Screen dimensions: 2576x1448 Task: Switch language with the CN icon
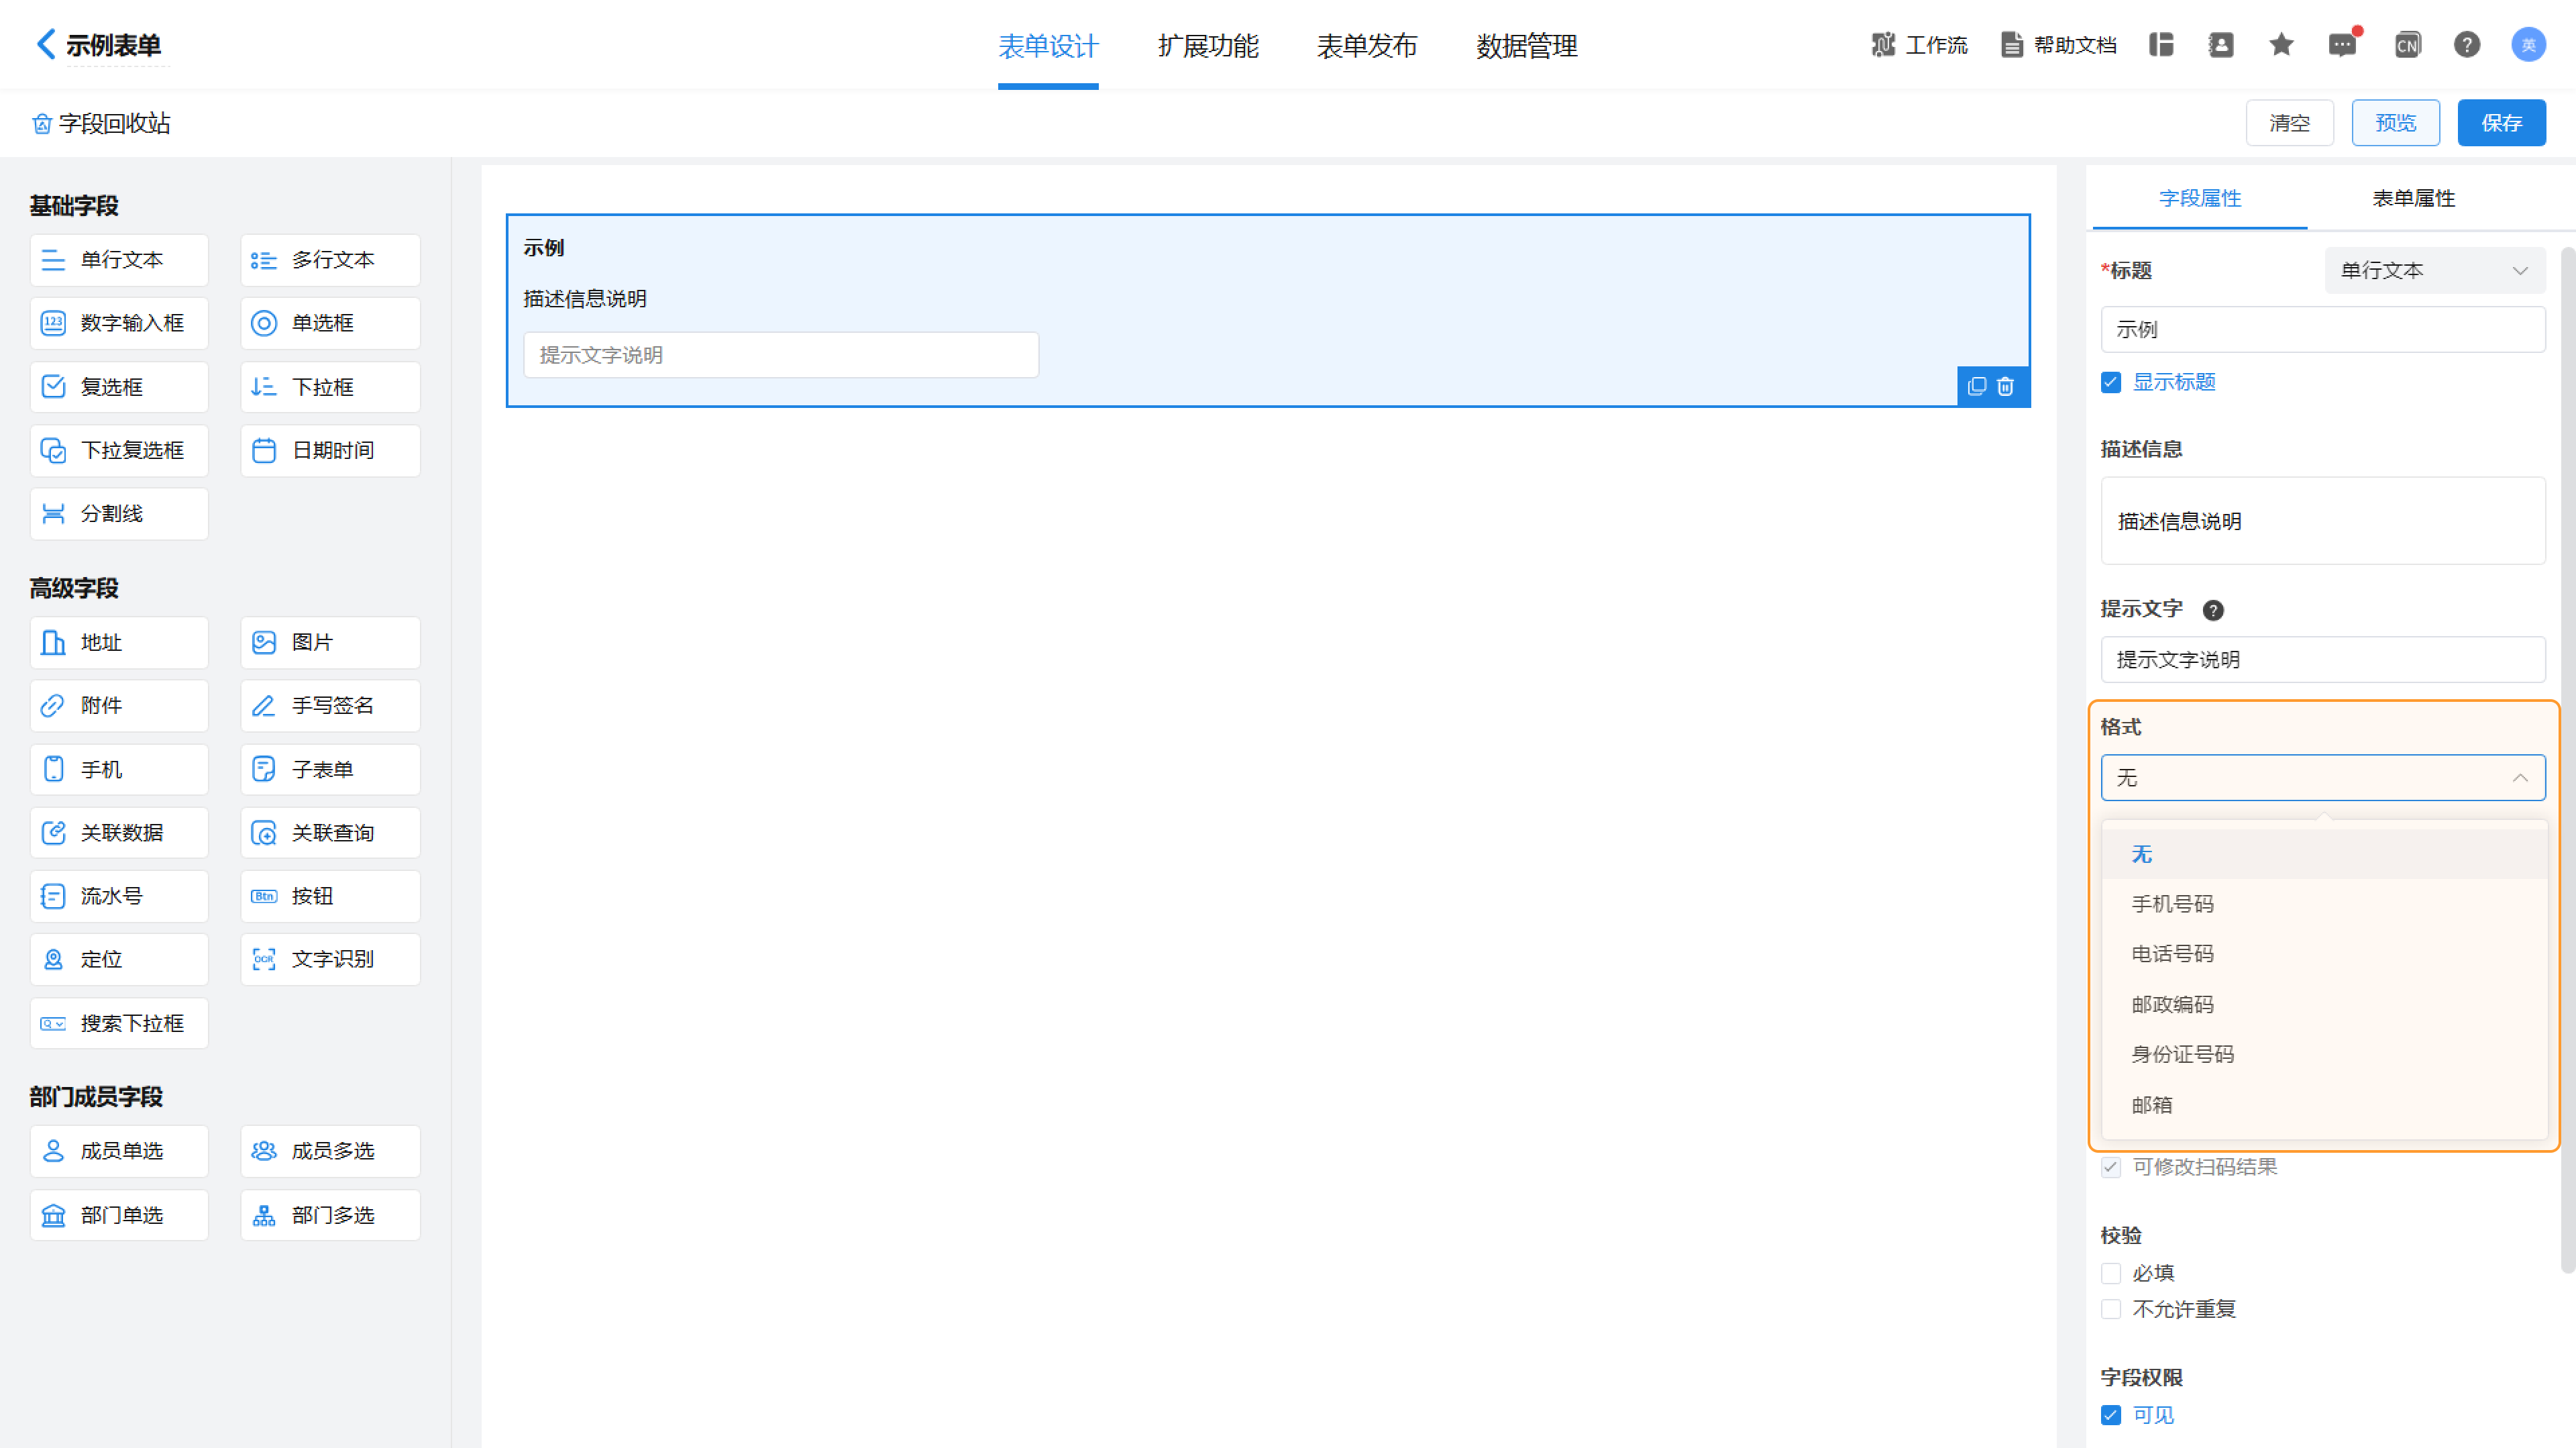coord(2407,45)
